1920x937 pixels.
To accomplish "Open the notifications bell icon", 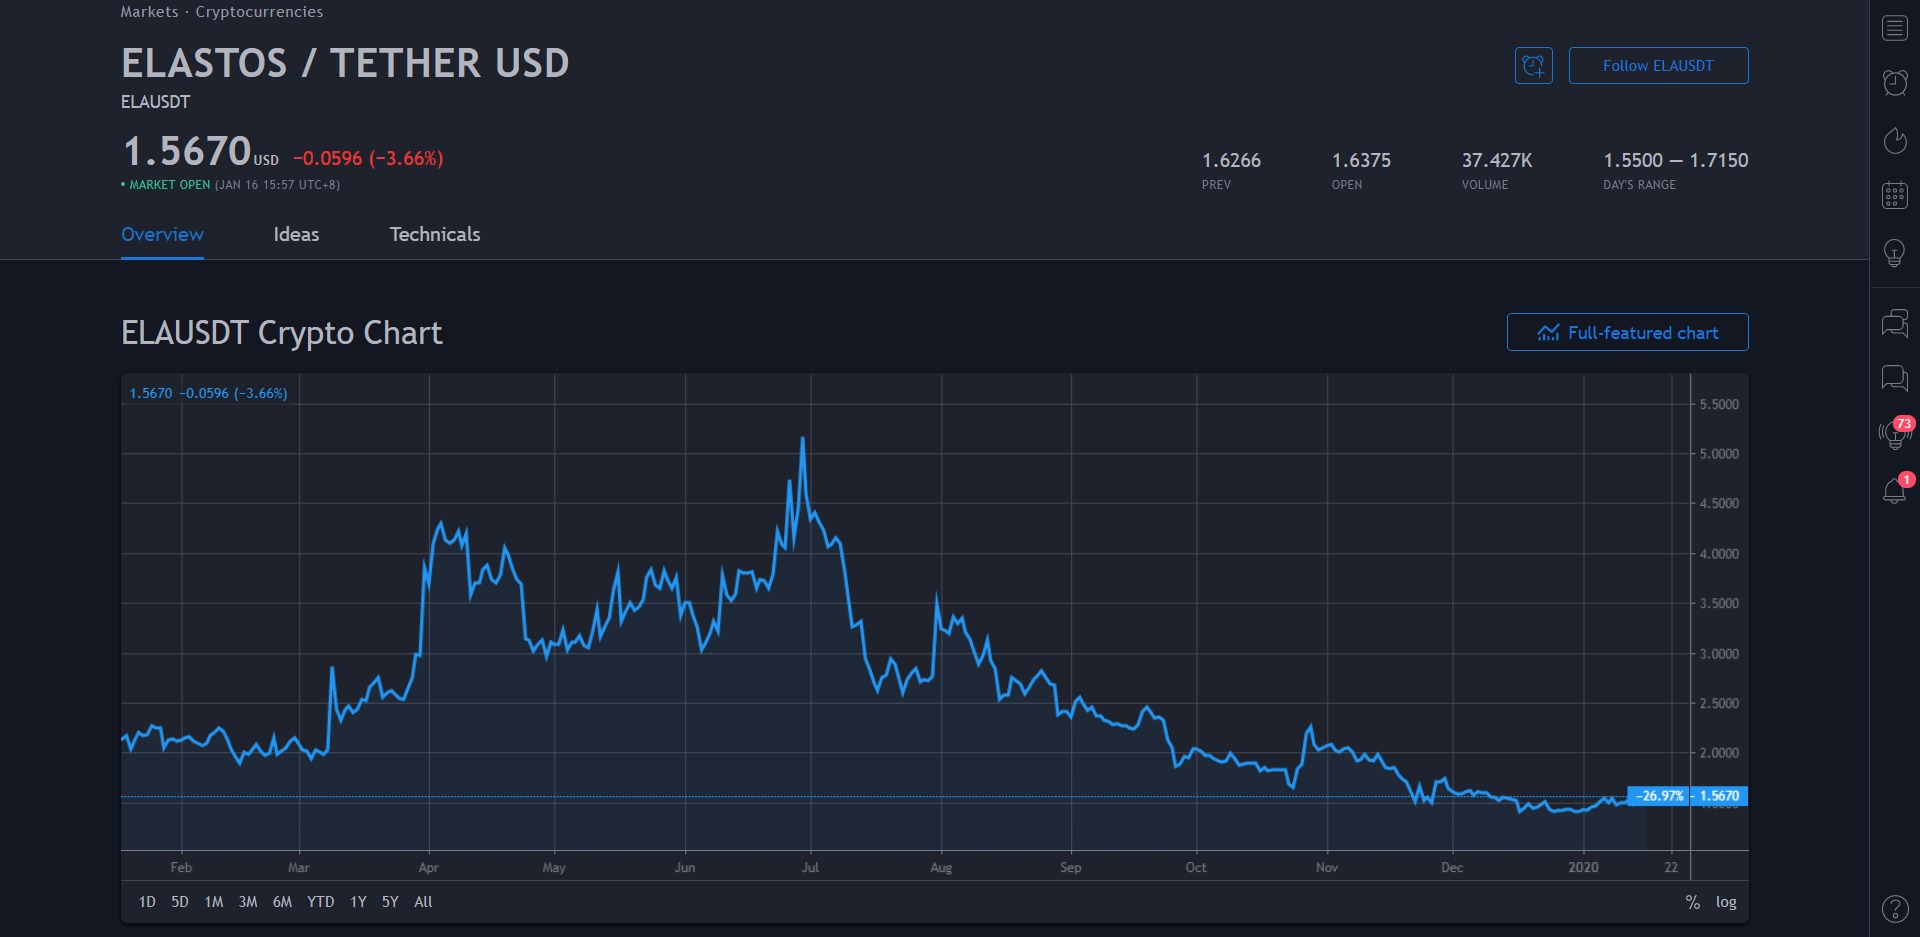I will click(1895, 490).
